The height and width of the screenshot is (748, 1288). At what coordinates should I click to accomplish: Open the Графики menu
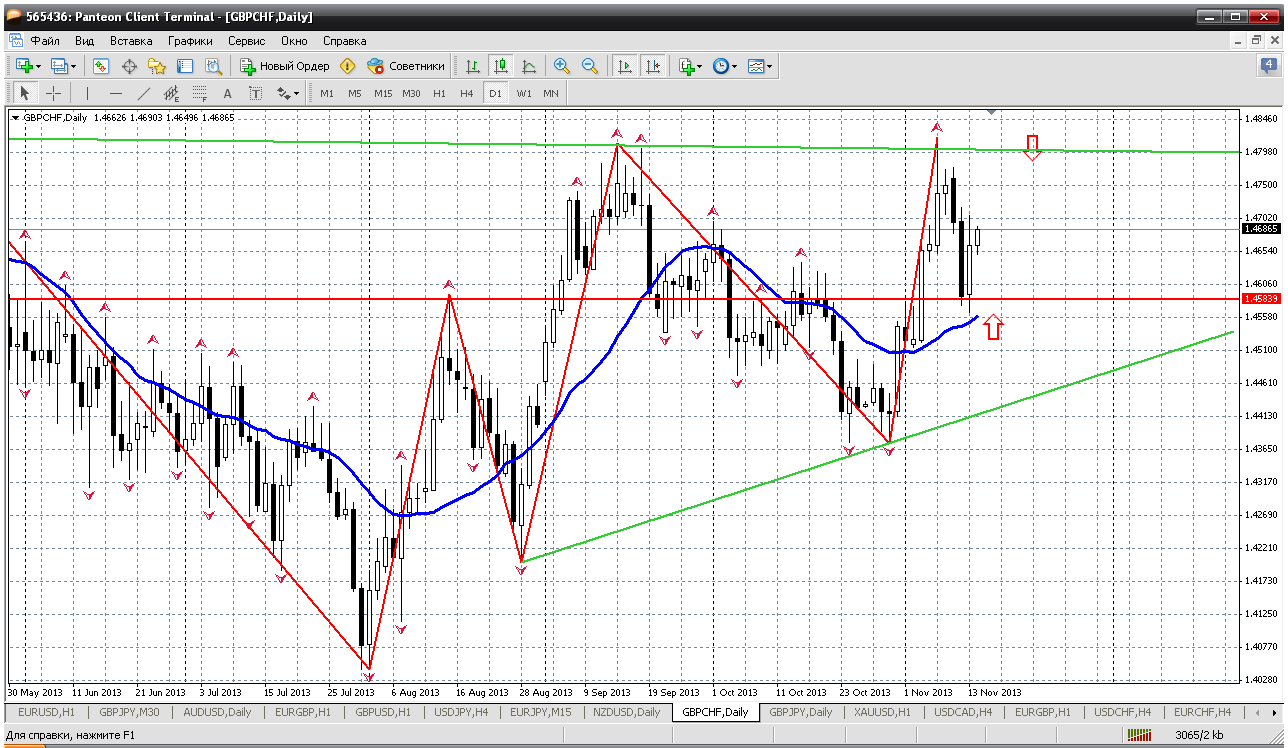pyautogui.click(x=190, y=41)
